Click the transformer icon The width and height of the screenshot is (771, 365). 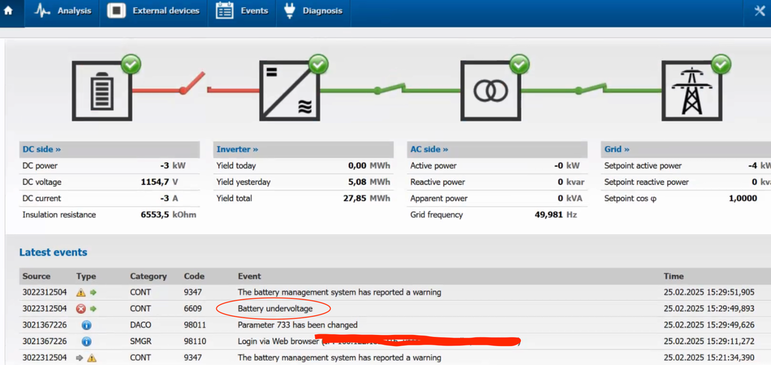[x=490, y=91]
